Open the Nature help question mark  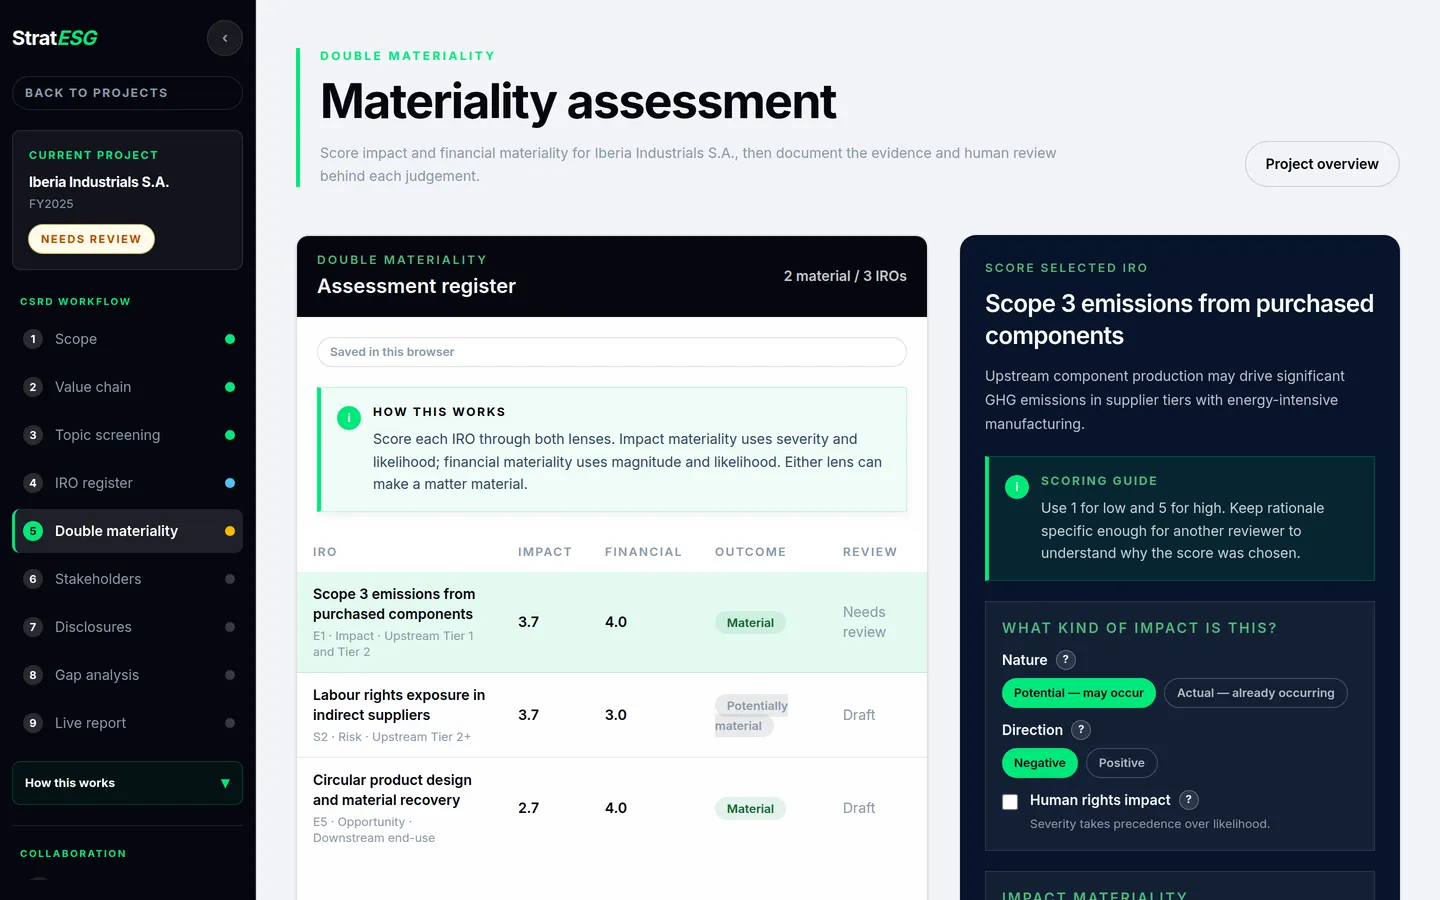click(x=1066, y=660)
